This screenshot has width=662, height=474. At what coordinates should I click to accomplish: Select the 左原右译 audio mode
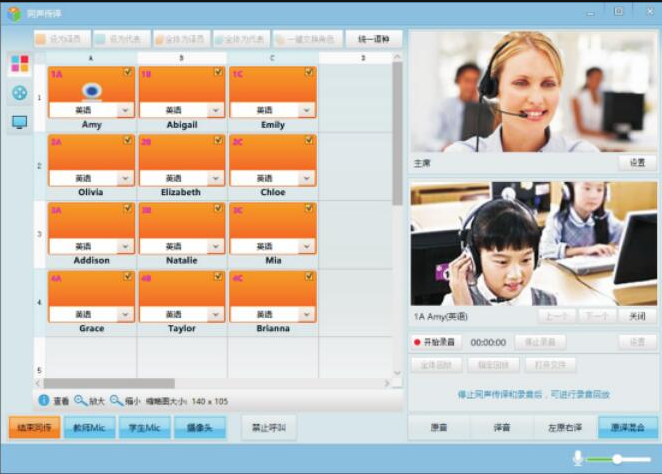[565, 428]
